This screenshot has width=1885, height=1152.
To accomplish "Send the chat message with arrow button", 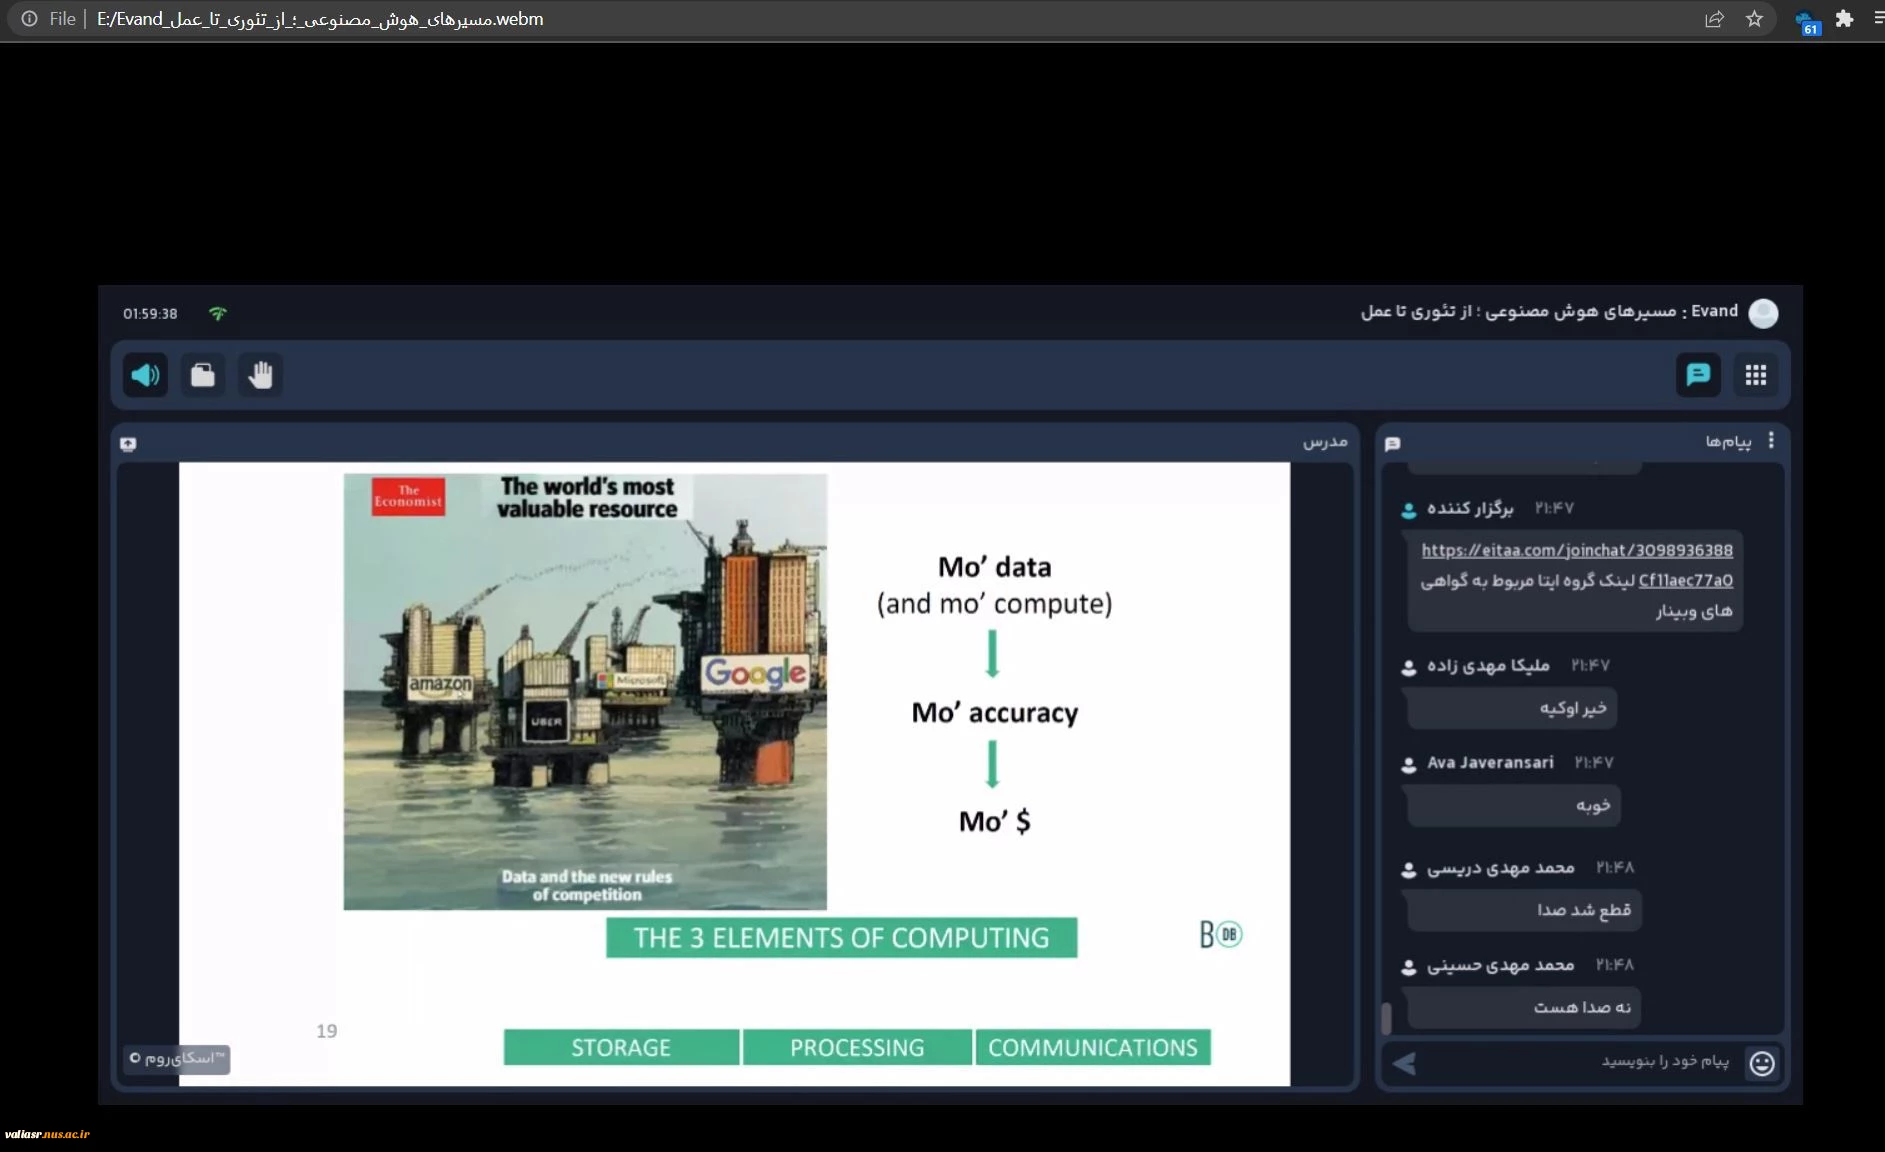I will coord(1404,1063).
